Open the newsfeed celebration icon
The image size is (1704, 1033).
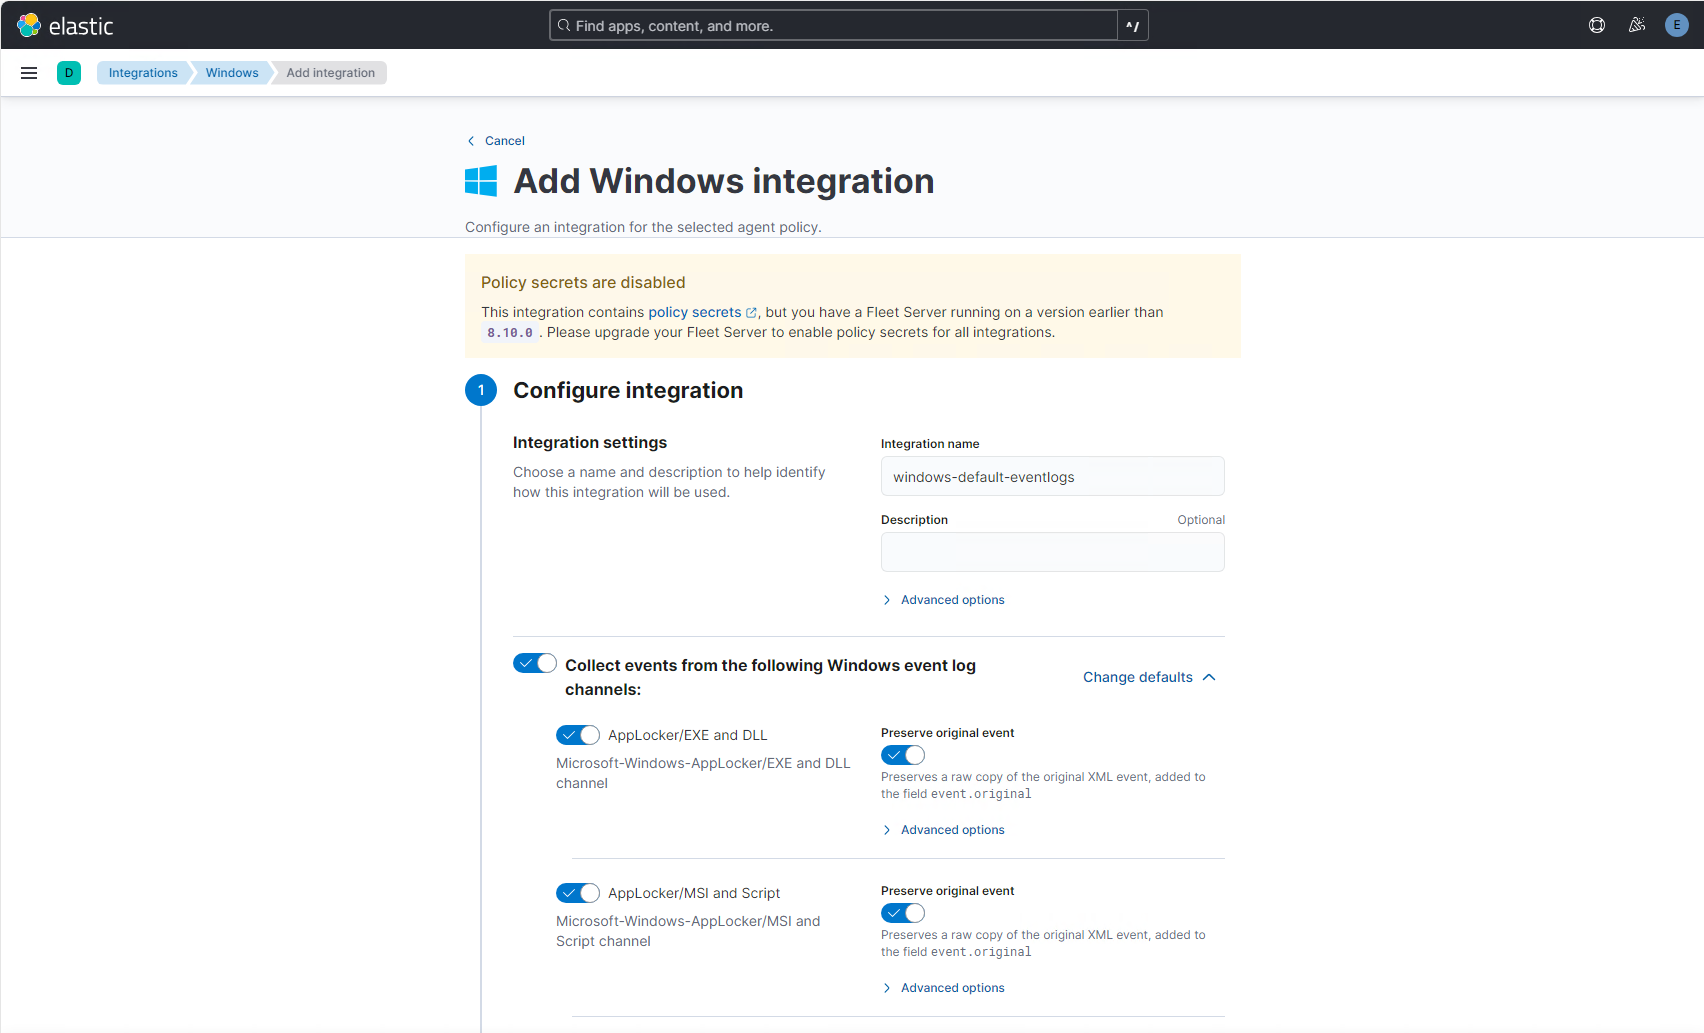tap(1637, 25)
